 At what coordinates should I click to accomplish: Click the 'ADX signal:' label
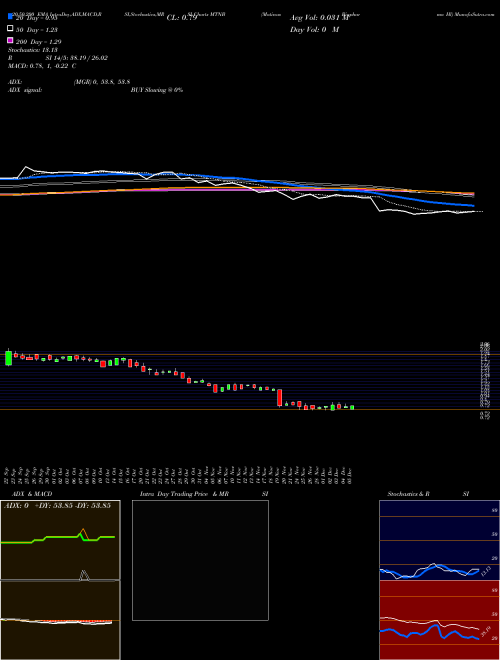pyautogui.click(x=25, y=90)
